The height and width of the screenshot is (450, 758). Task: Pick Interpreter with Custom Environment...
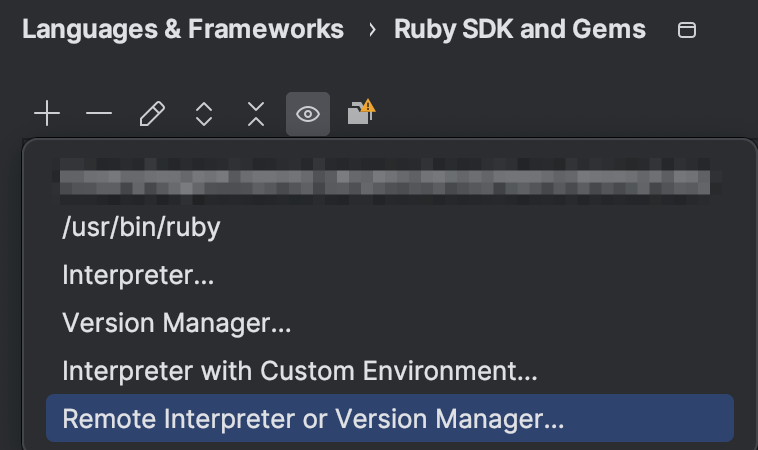tap(300, 371)
